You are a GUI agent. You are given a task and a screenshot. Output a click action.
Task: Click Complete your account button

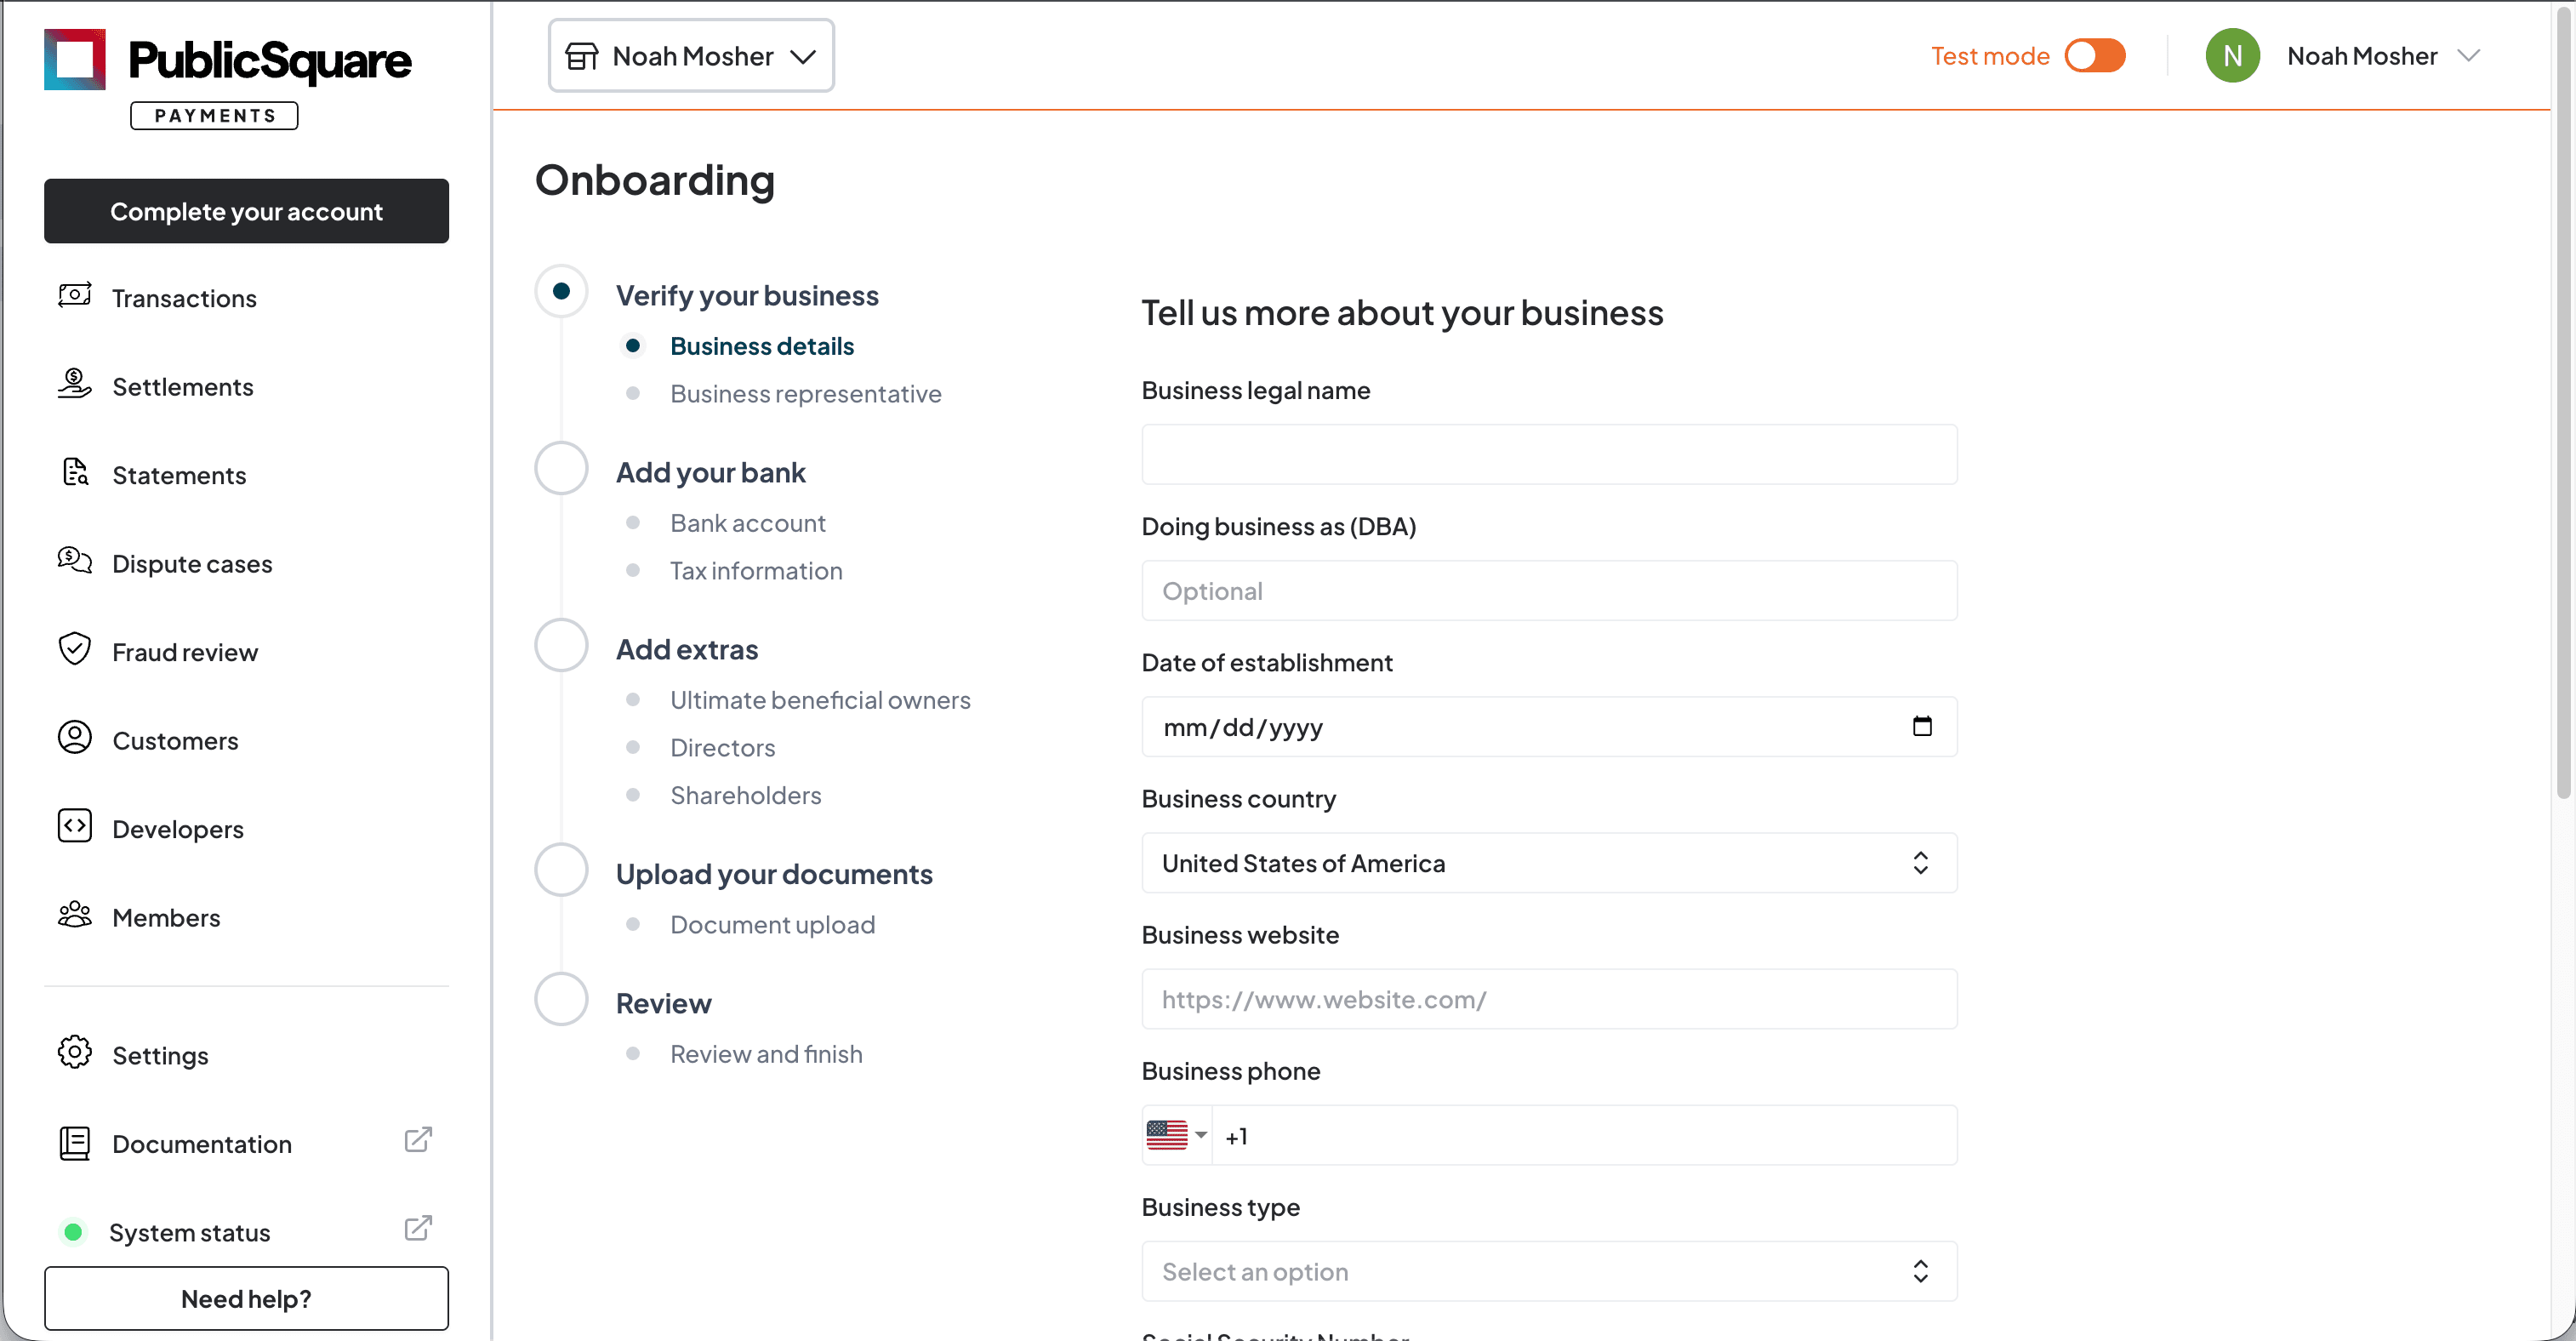[246, 211]
